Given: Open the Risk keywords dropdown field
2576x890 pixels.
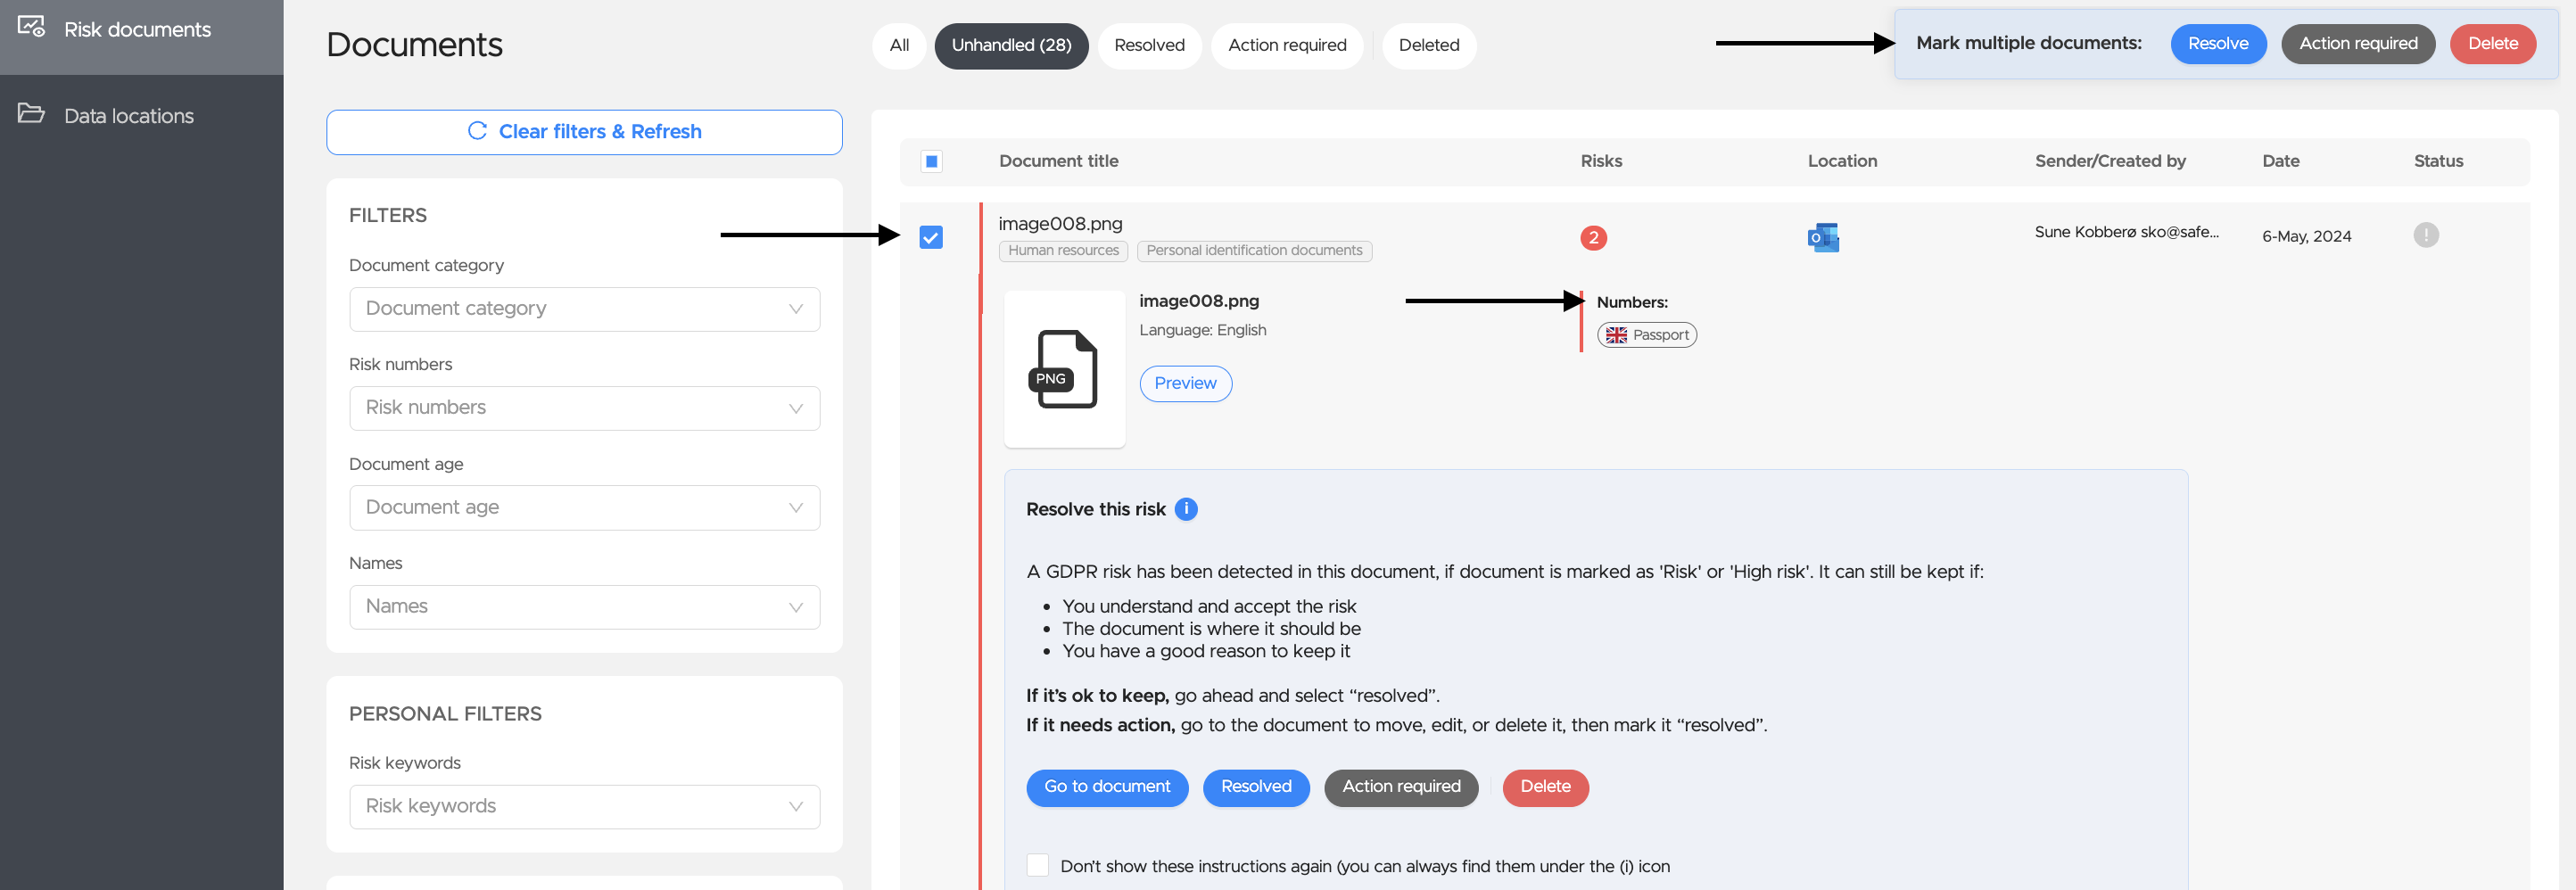Looking at the screenshot, I should pos(584,807).
